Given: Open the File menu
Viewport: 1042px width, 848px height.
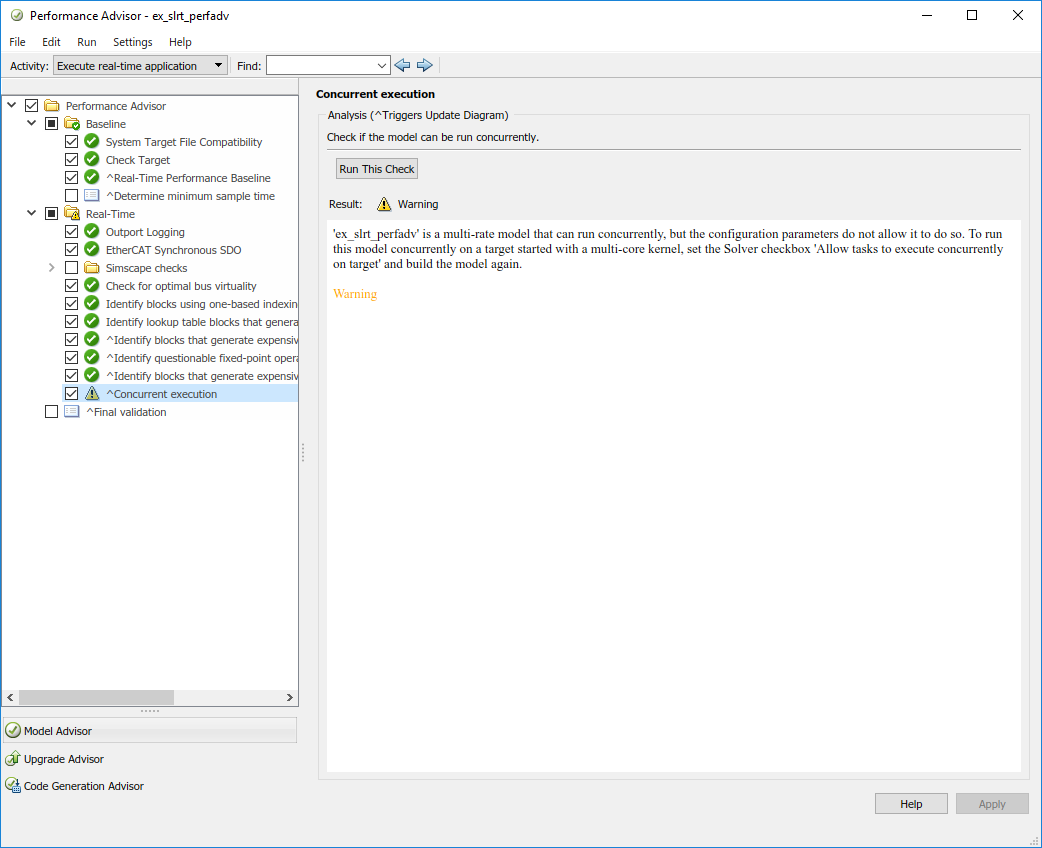Looking at the screenshot, I should (17, 42).
